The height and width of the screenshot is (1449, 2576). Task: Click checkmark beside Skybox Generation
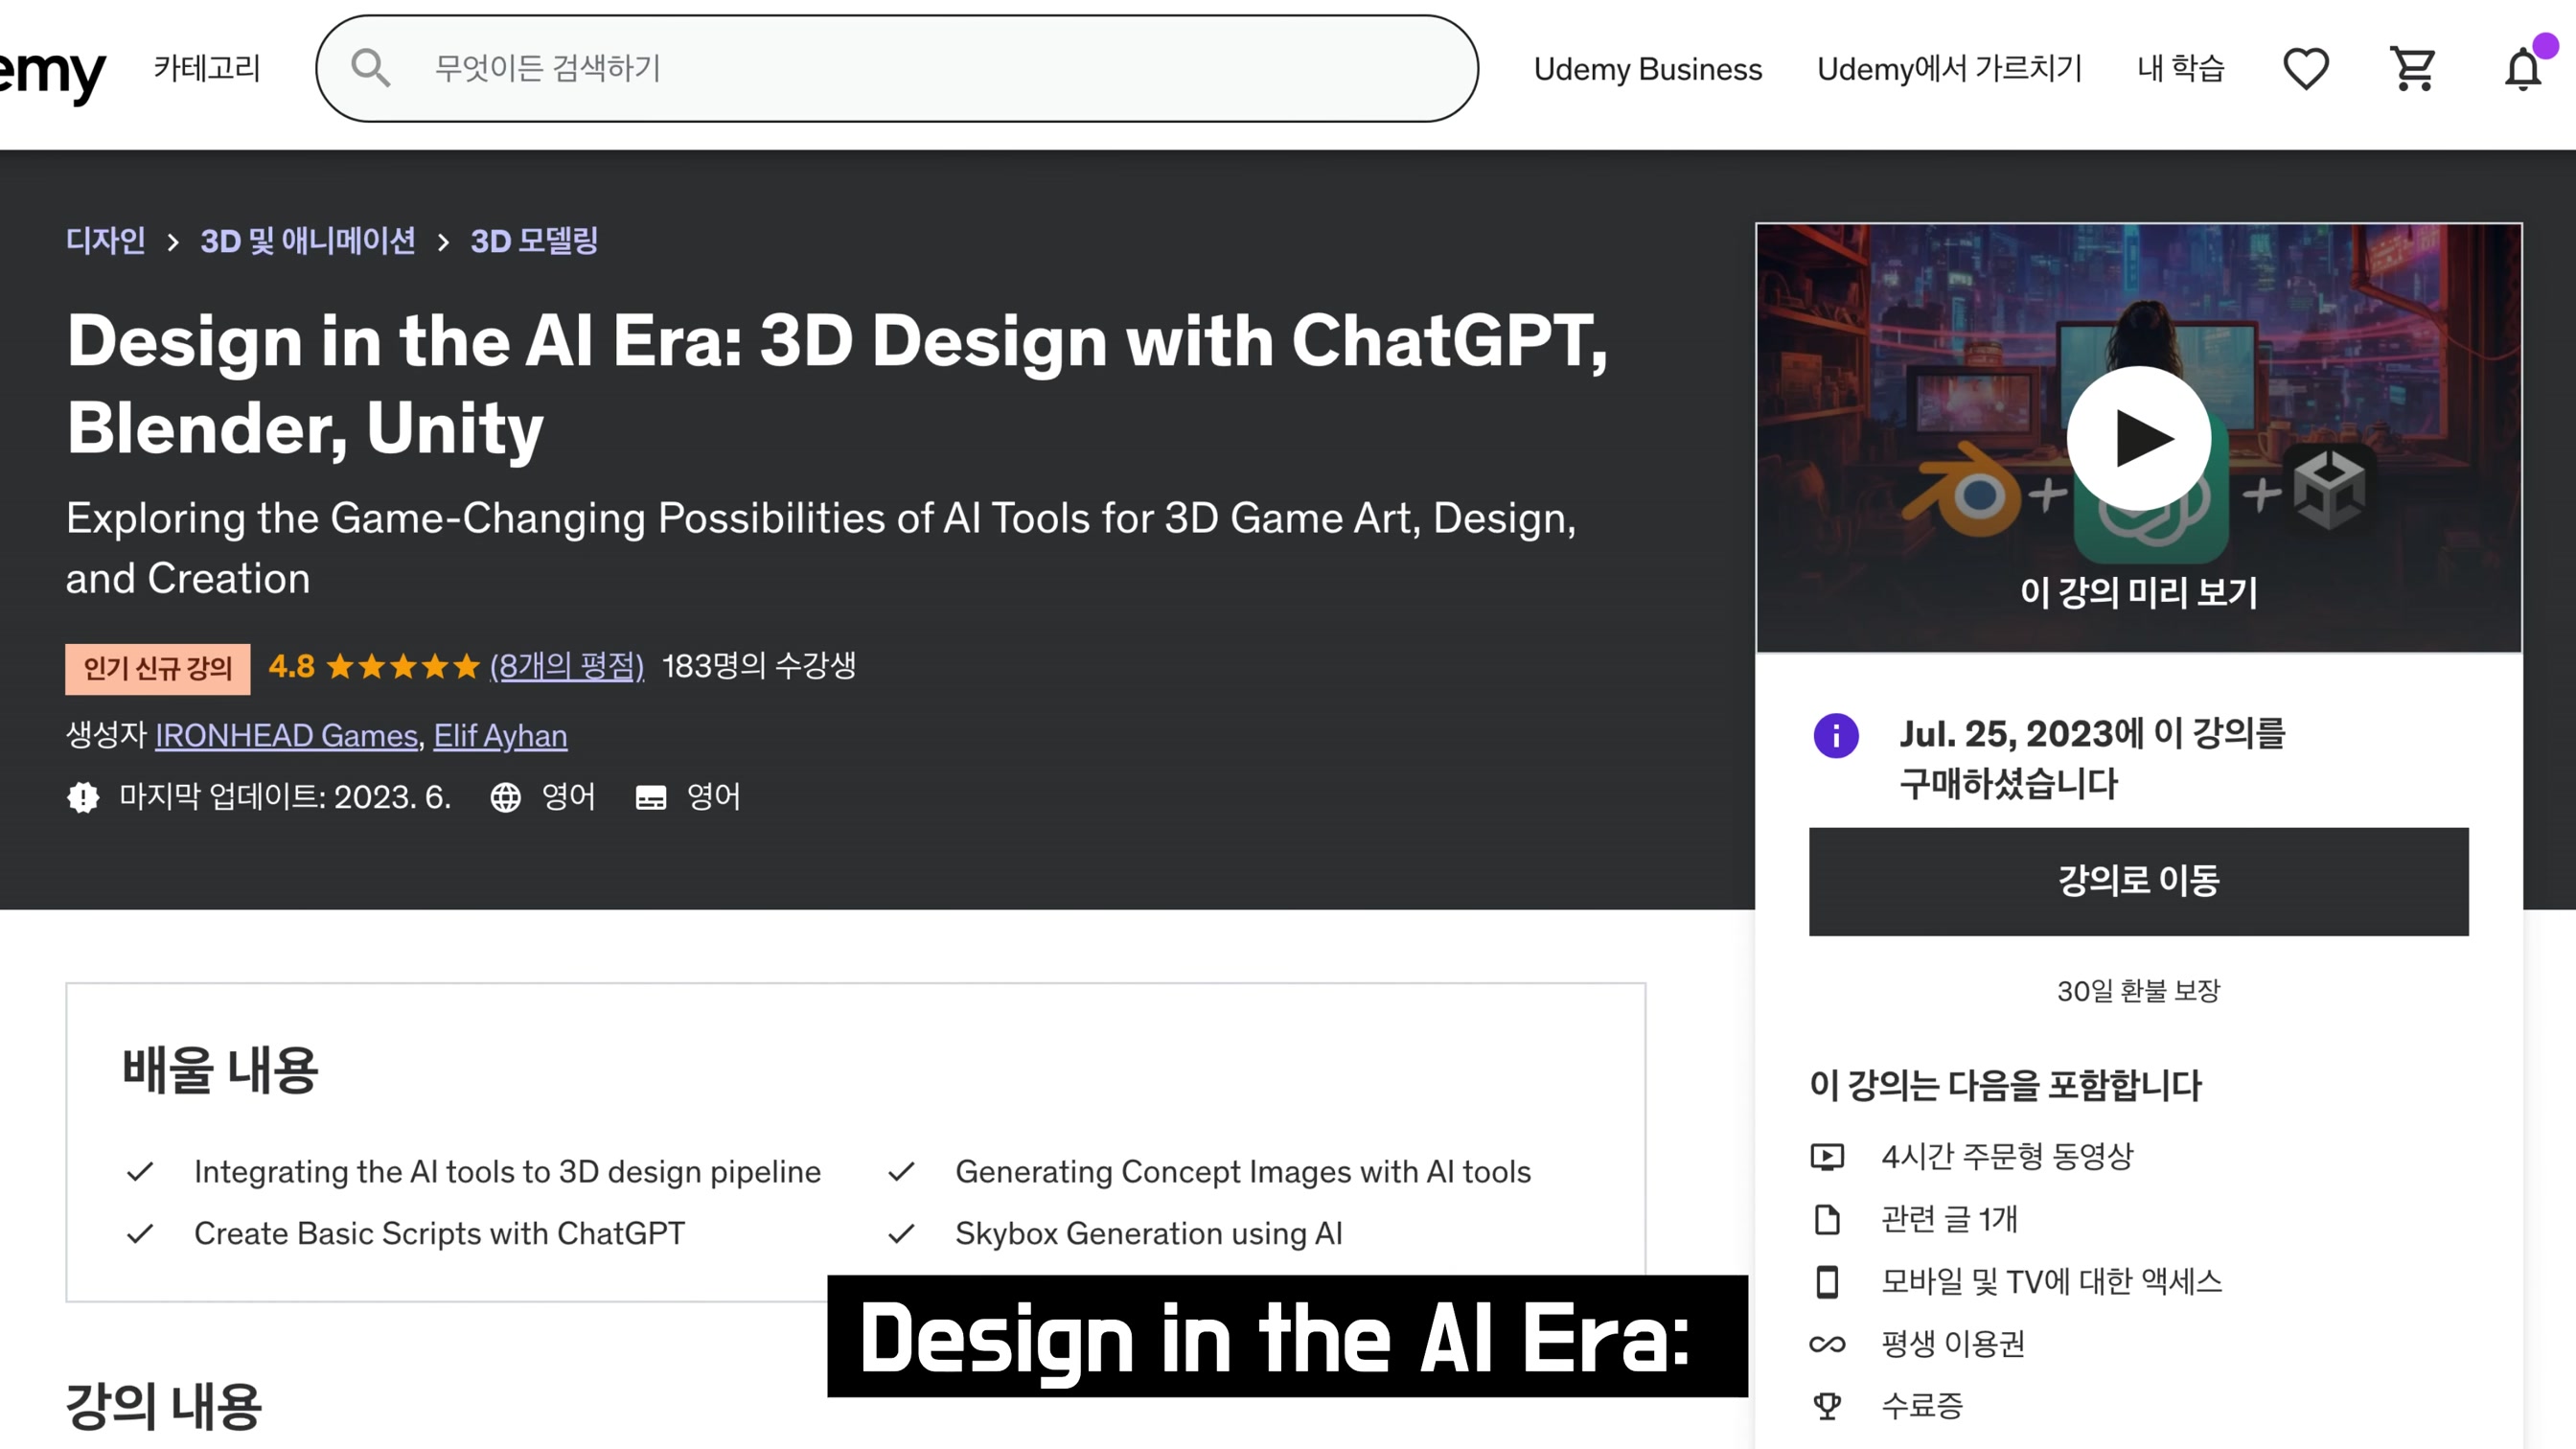pos(901,1233)
